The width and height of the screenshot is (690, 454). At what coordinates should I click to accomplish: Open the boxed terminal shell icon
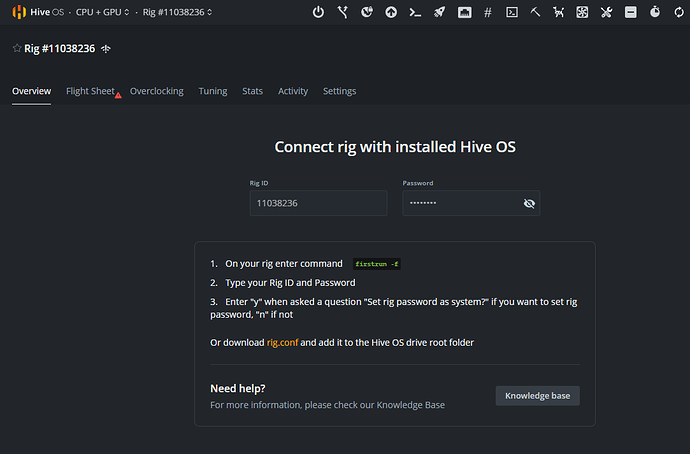tap(512, 12)
